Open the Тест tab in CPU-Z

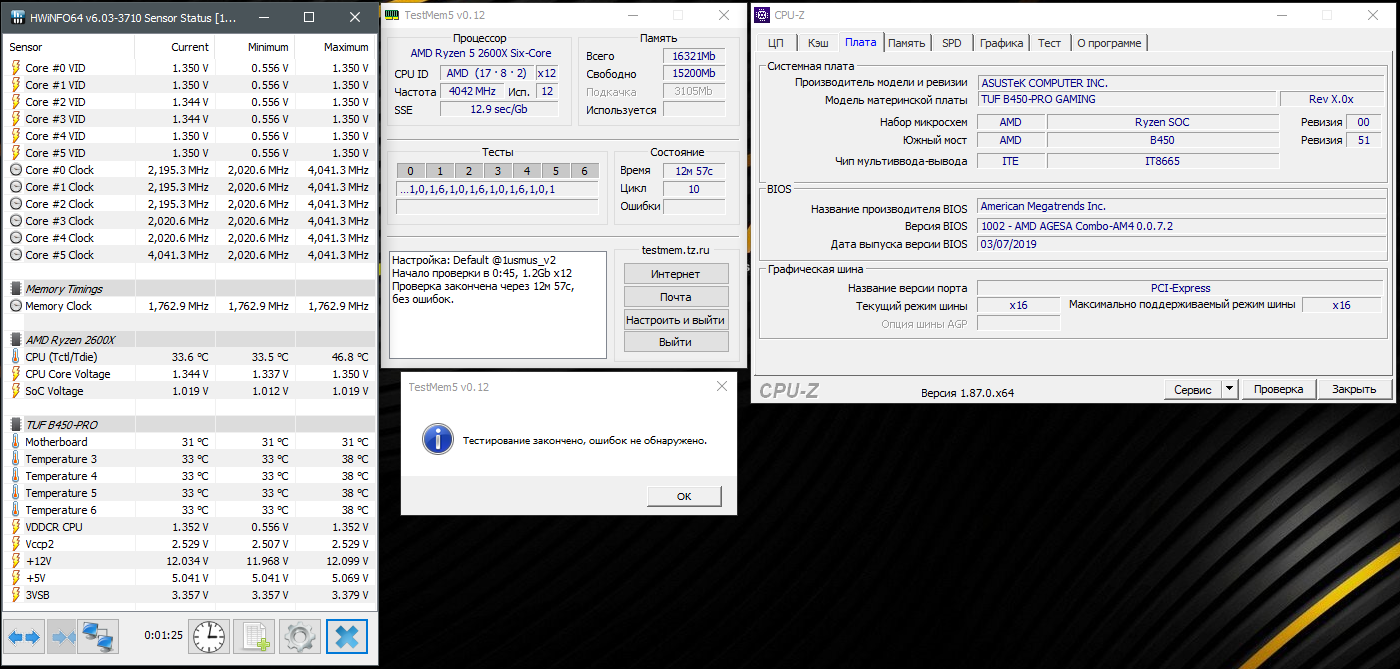point(1049,43)
